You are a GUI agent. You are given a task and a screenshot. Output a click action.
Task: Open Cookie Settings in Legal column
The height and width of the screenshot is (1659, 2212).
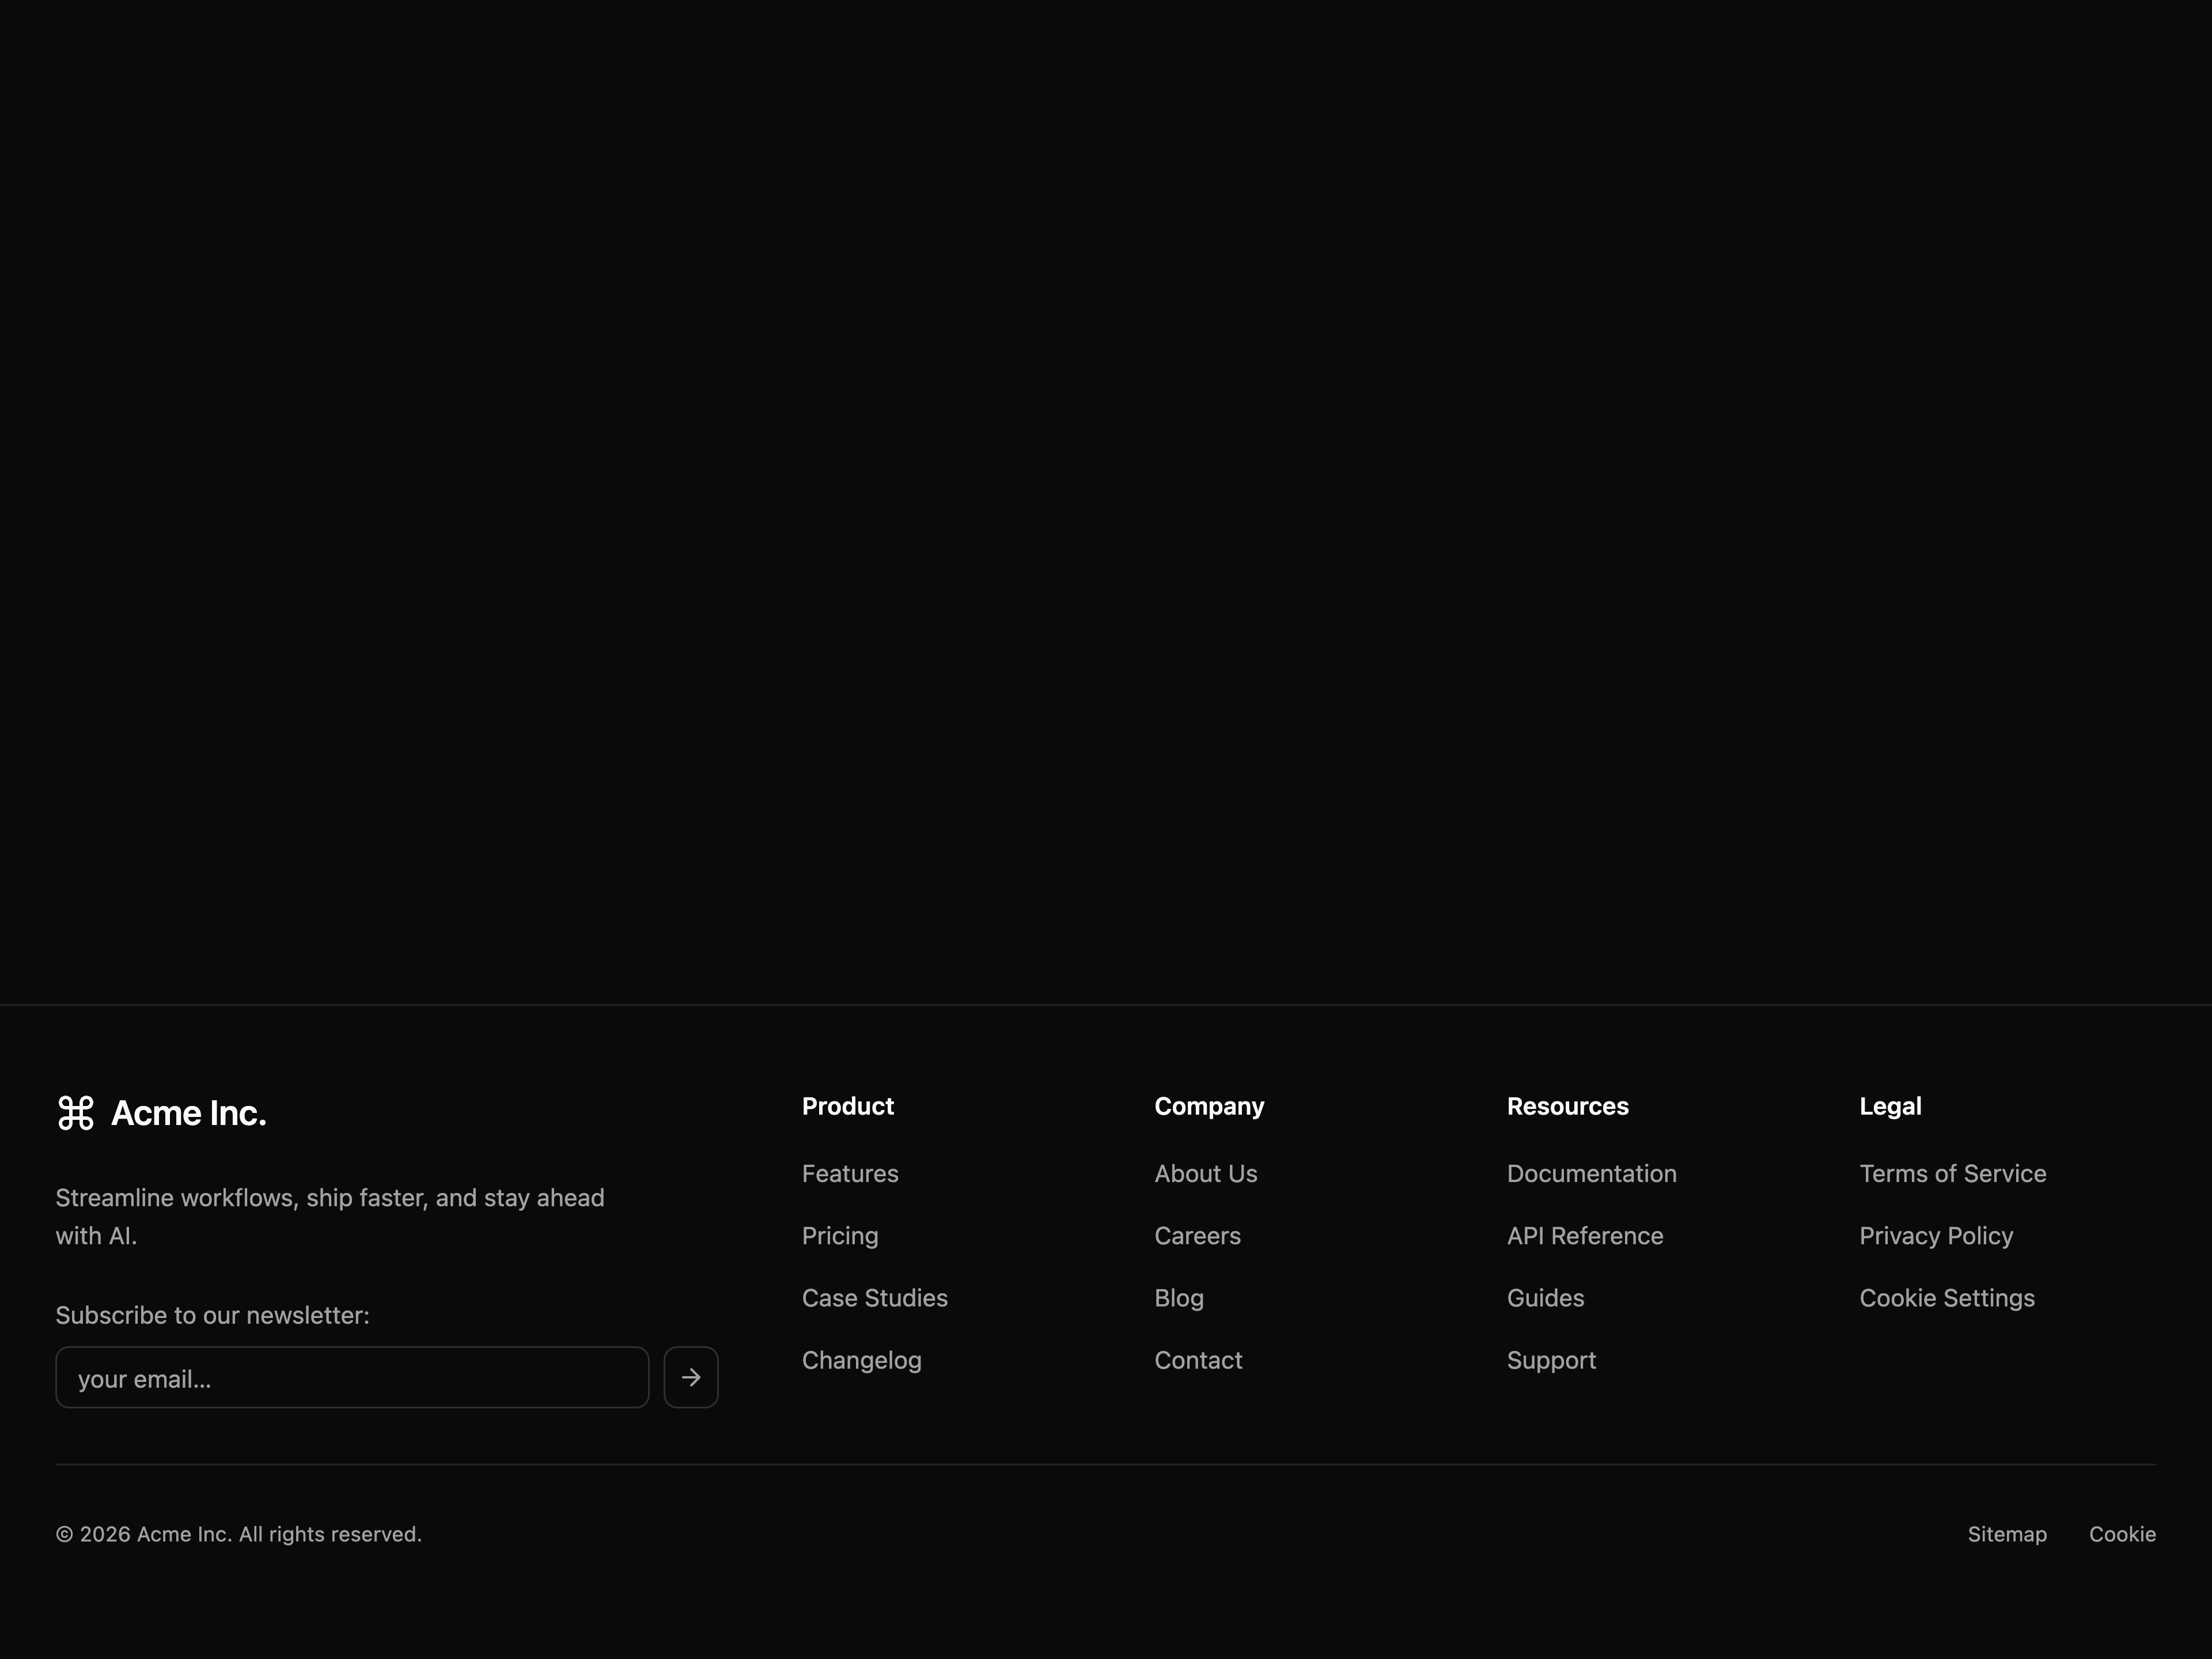click(1947, 1298)
